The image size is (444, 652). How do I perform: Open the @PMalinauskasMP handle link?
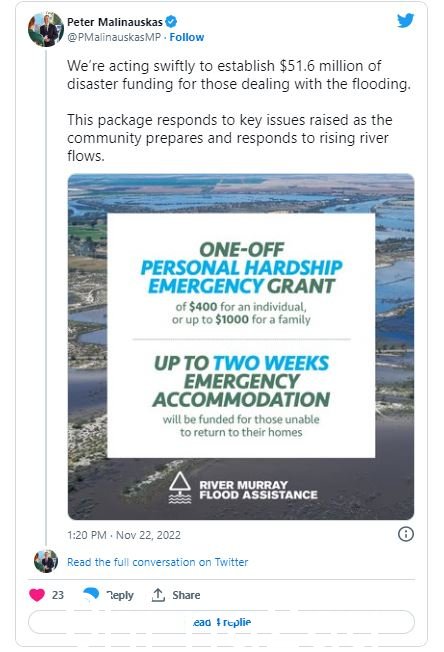pyautogui.click(x=114, y=37)
